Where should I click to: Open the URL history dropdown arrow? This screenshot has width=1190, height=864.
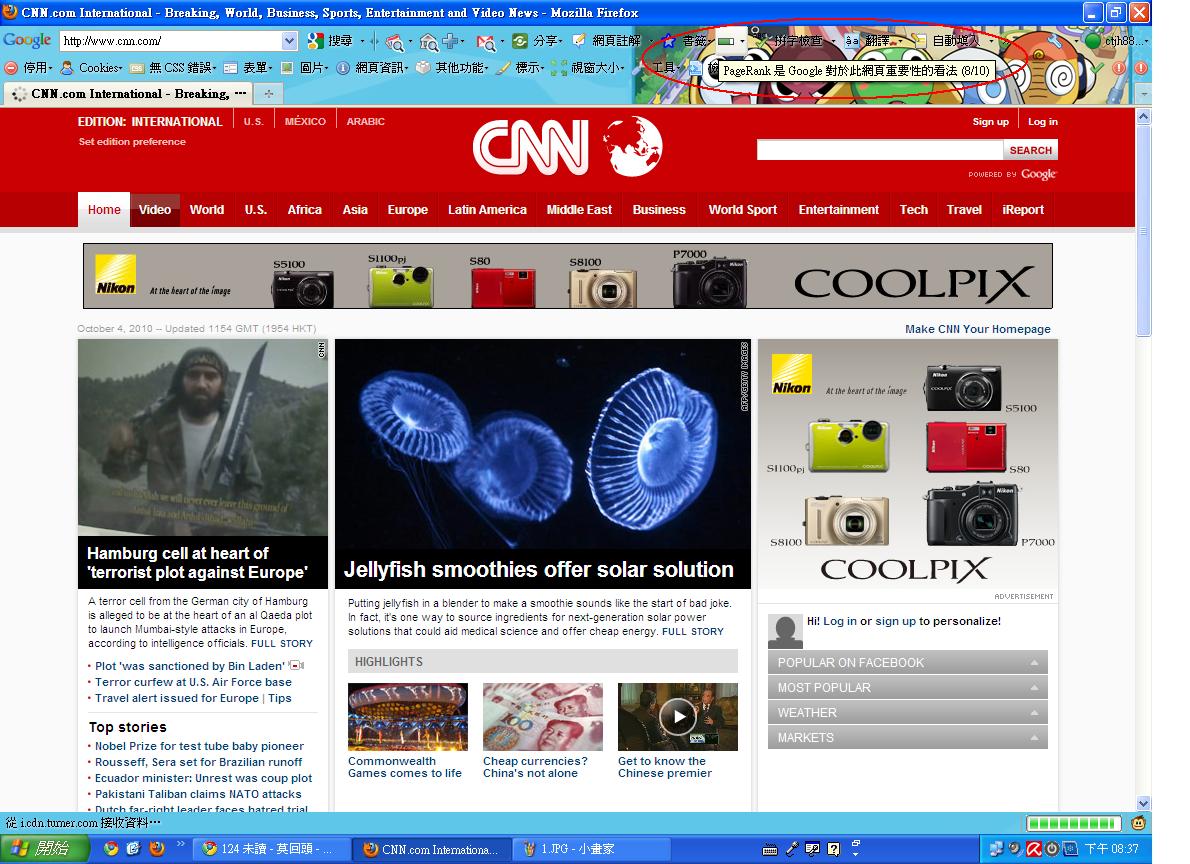pyautogui.click(x=289, y=41)
